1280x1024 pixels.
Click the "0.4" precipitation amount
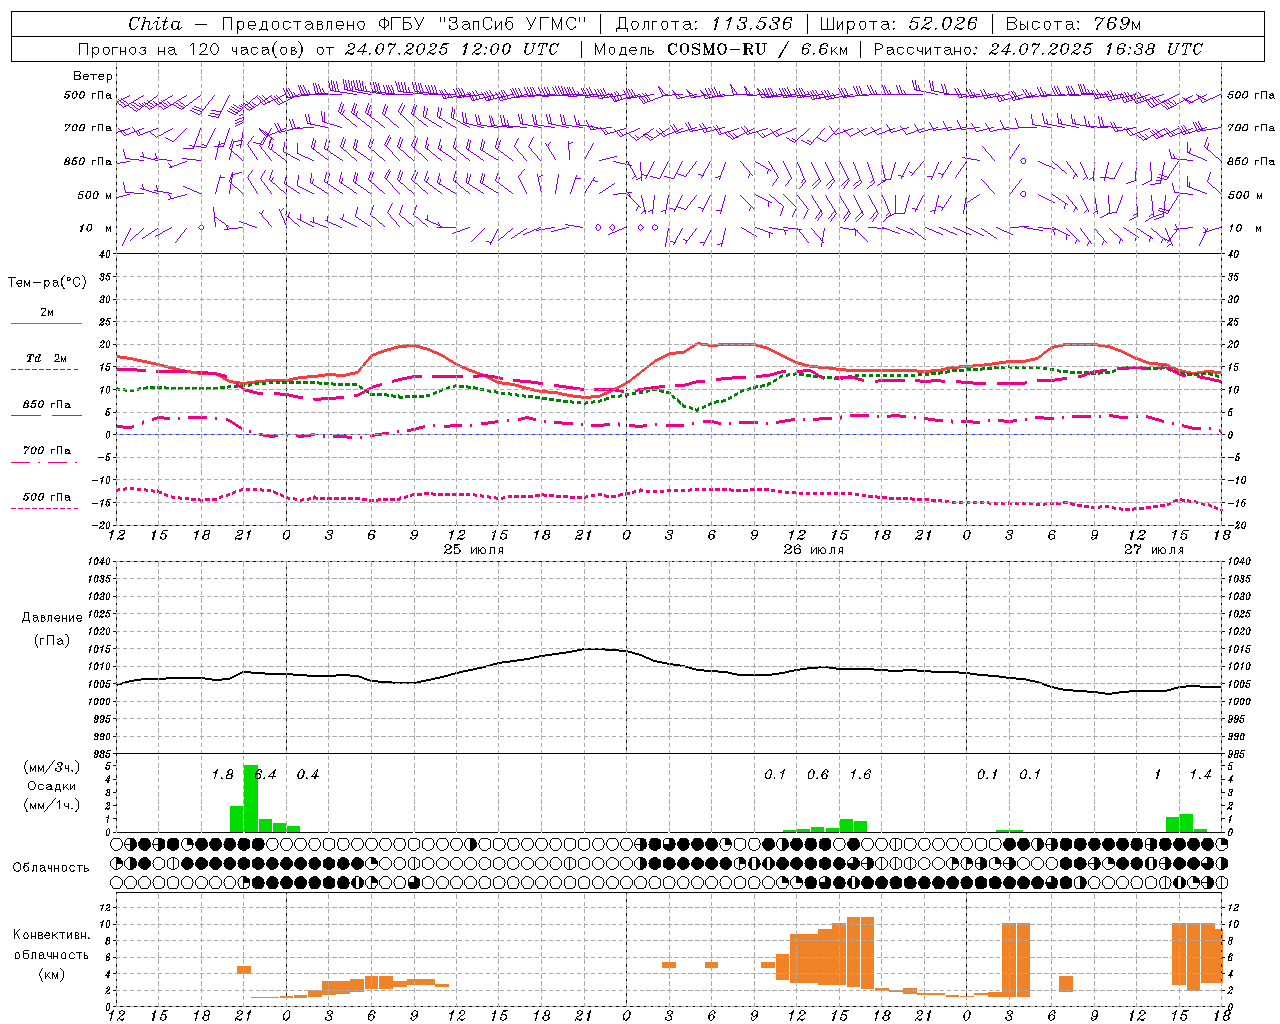click(308, 775)
